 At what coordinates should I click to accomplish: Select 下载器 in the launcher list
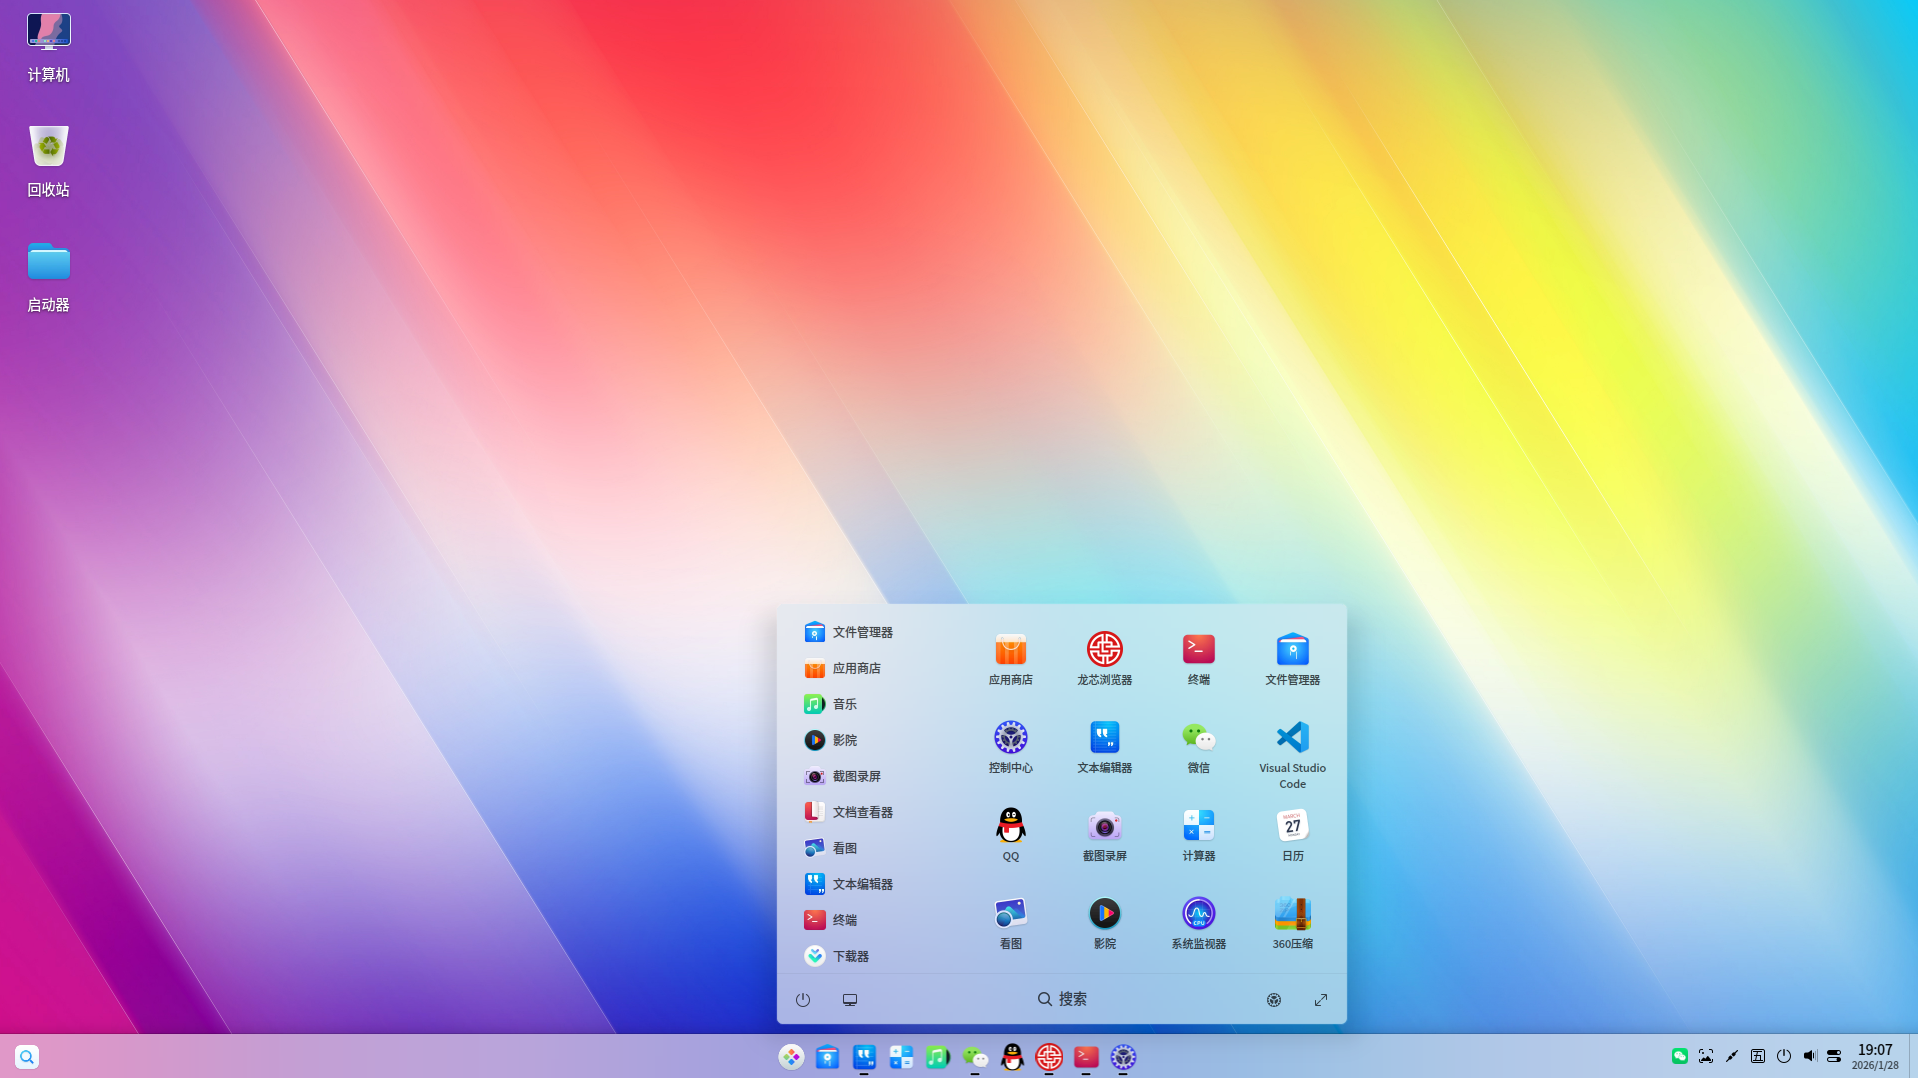(x=850, y=956)
